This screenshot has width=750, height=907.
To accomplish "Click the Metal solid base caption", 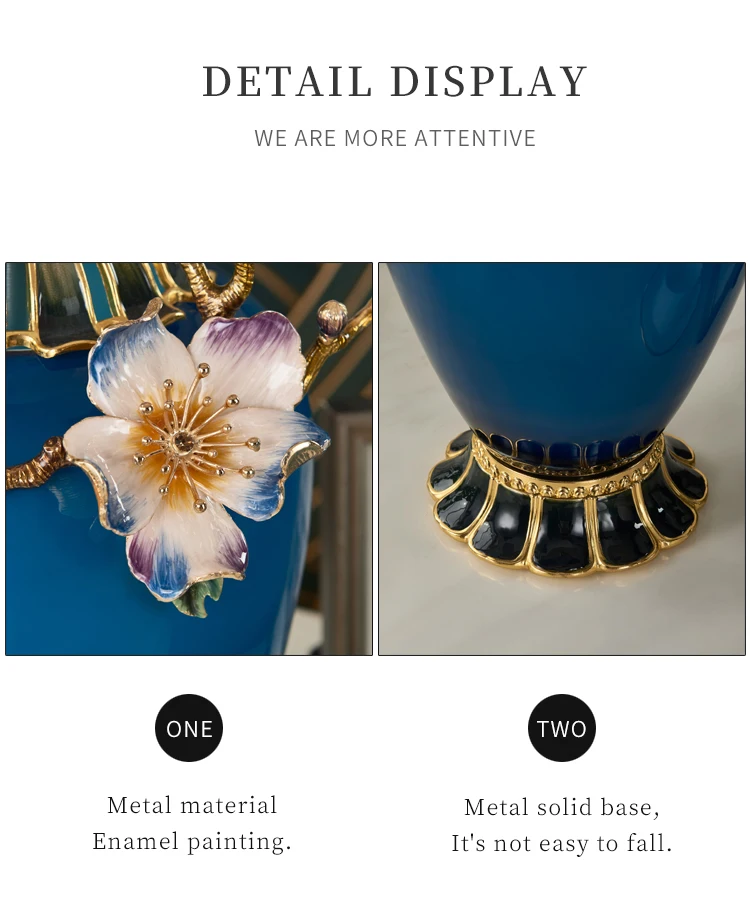I will tap(561, 808).
